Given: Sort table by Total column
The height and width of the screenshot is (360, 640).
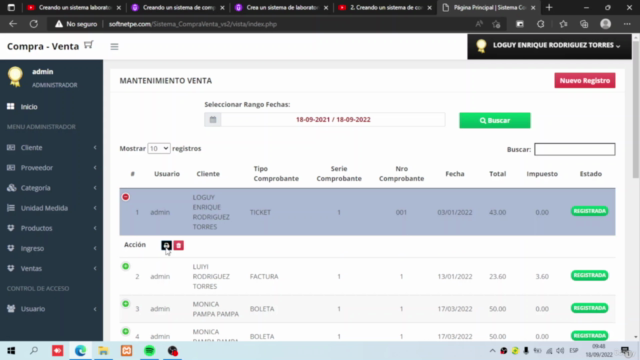Looking at the screenshot, I should pos(498,174).
